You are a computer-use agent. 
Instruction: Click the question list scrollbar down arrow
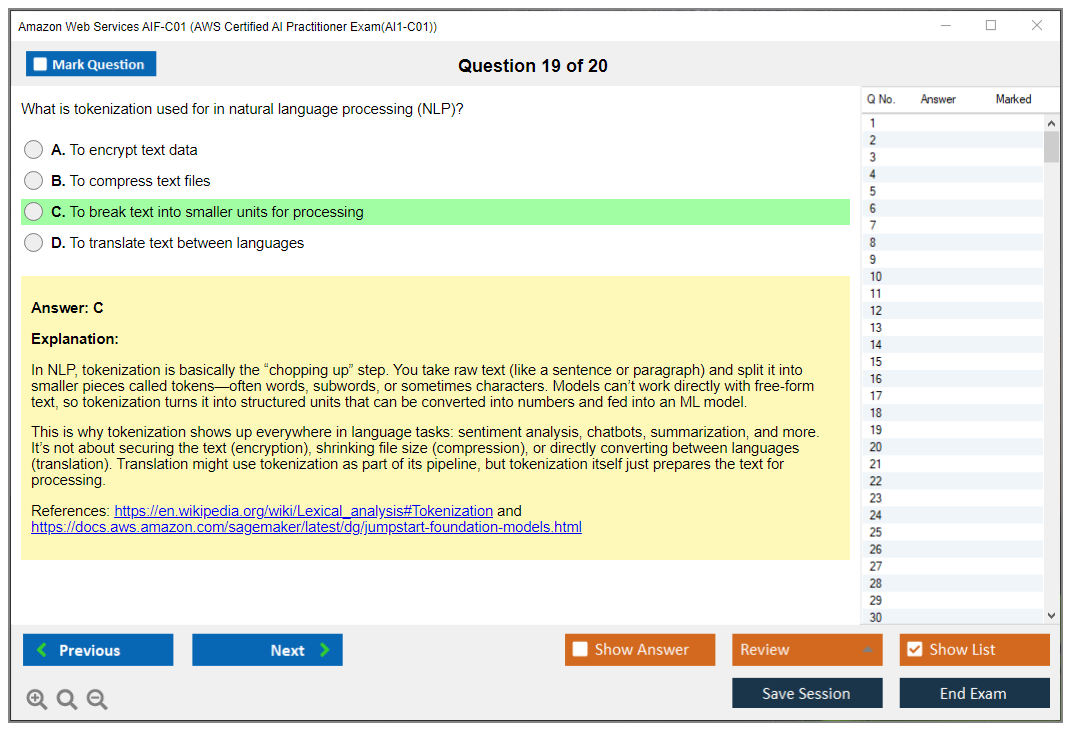1051,615
